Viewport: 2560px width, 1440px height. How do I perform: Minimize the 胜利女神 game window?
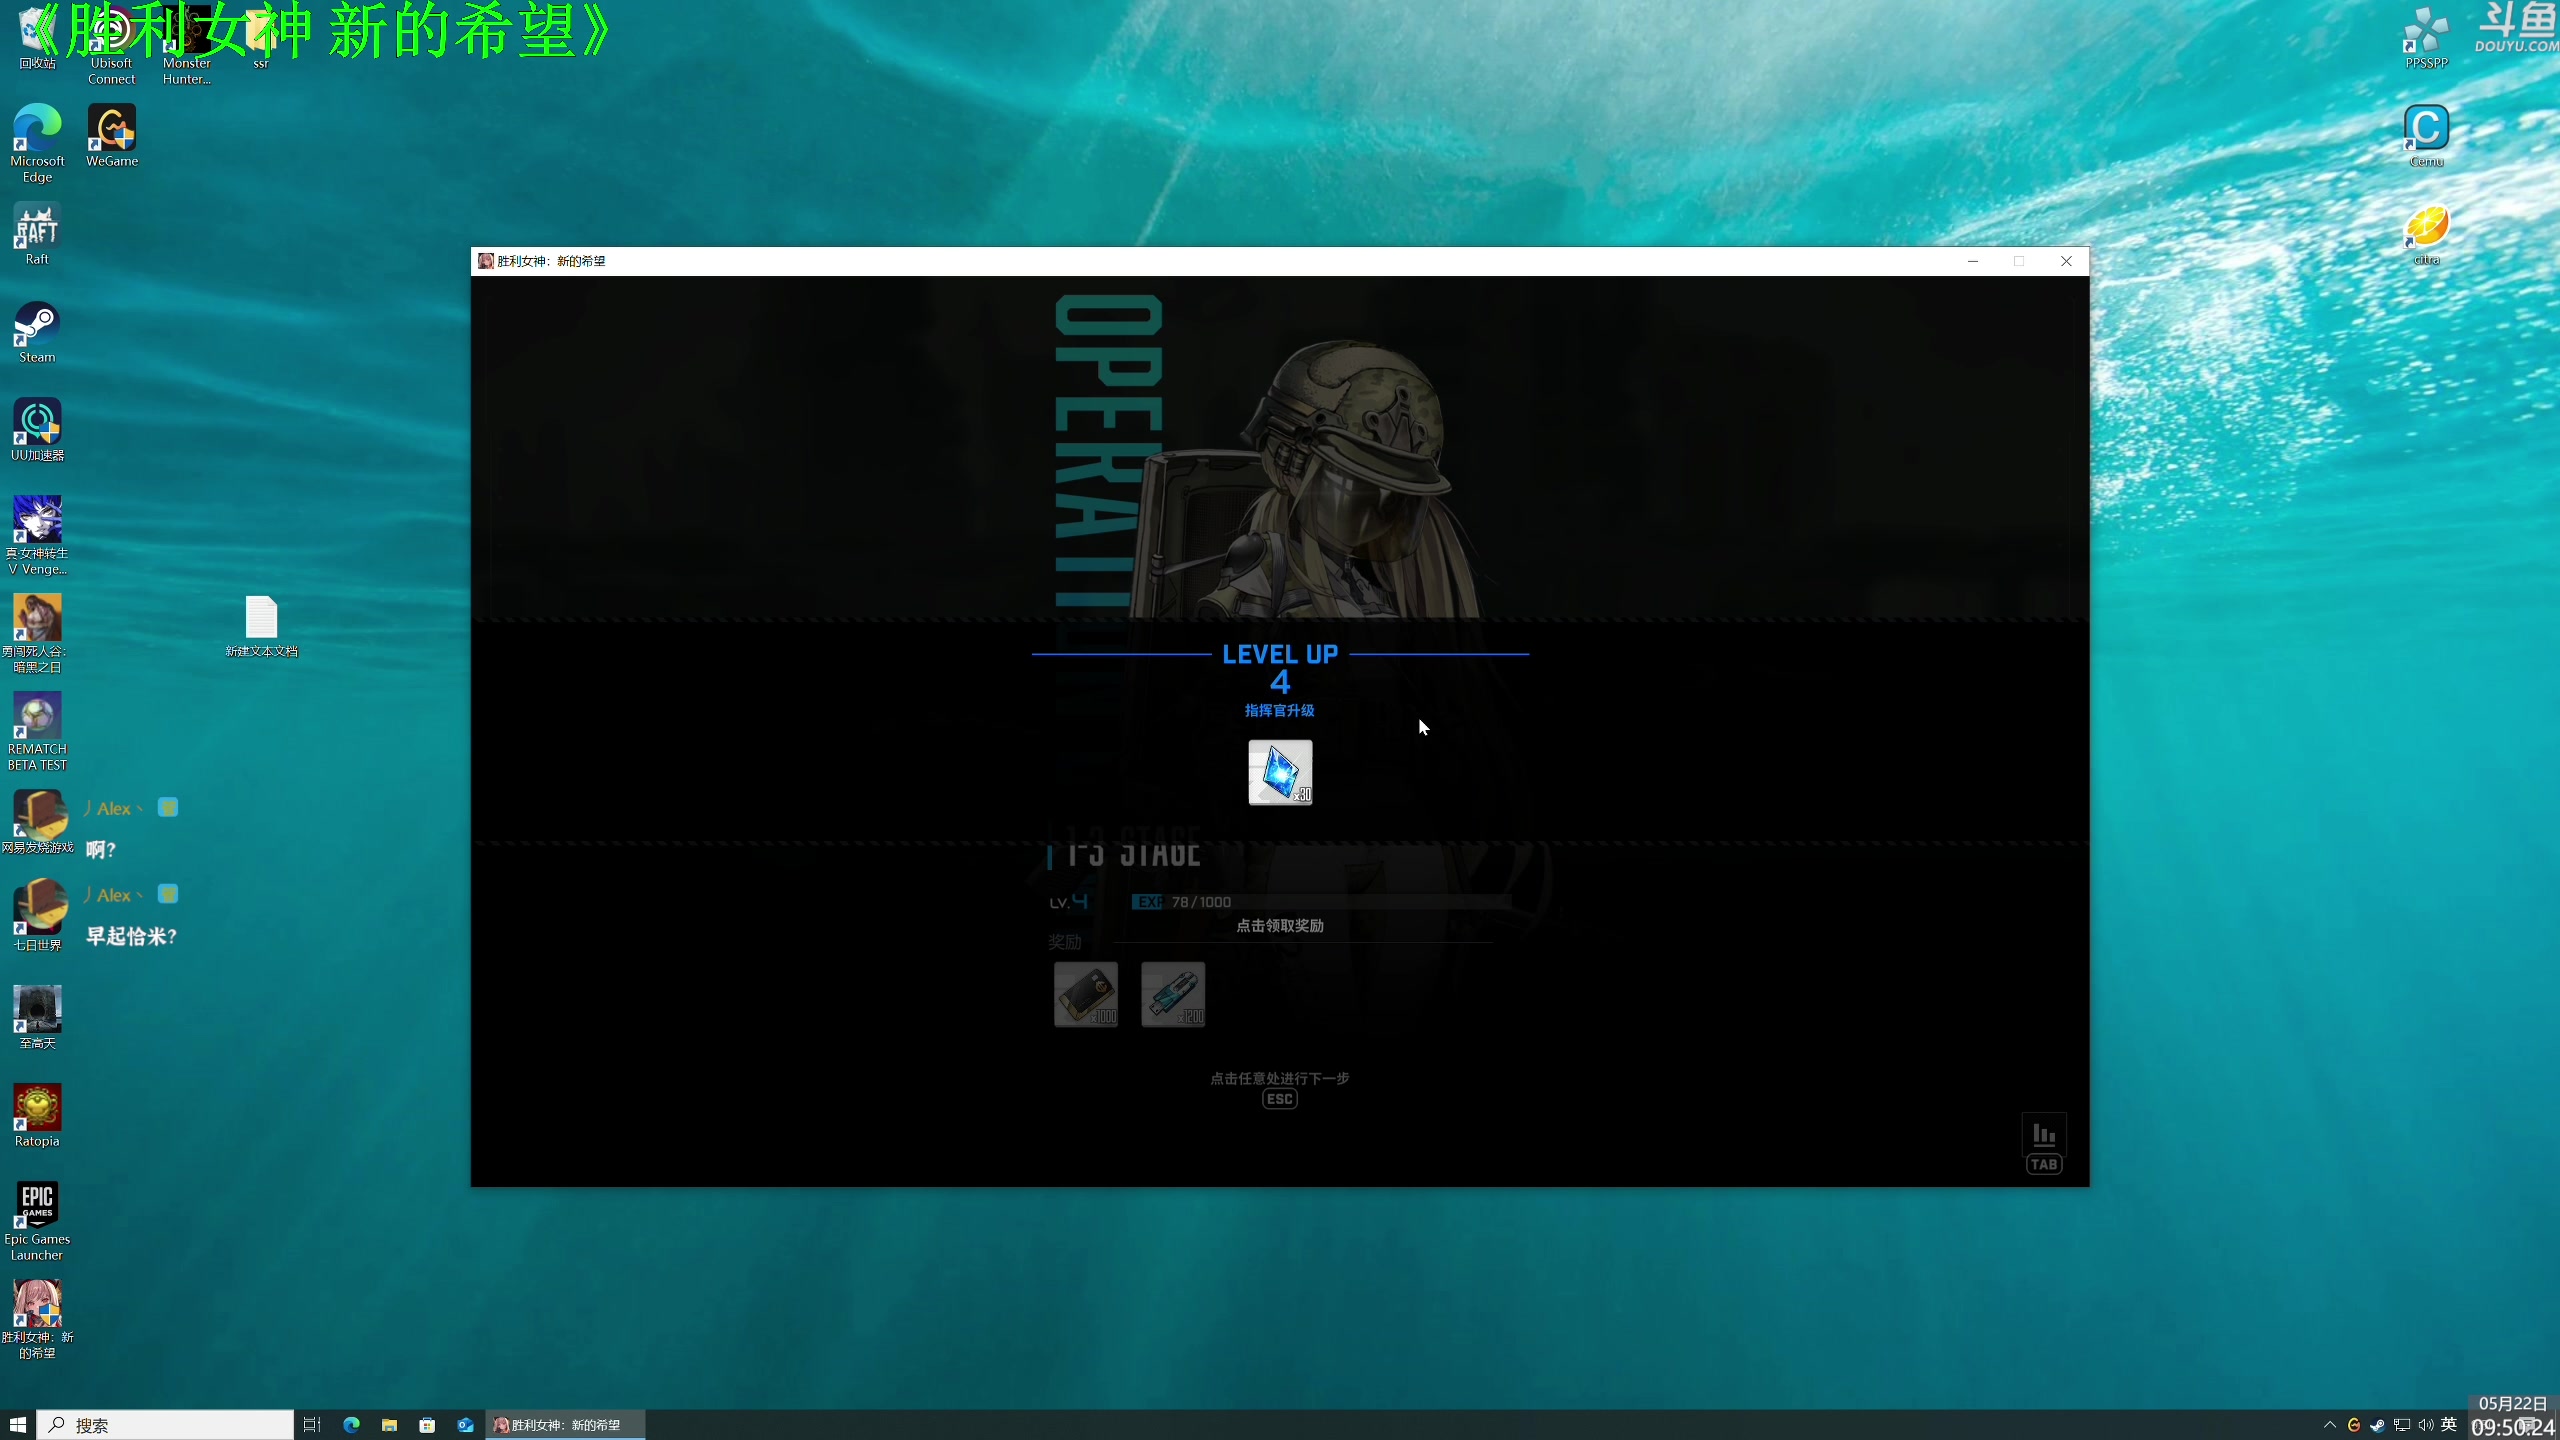1973,261
